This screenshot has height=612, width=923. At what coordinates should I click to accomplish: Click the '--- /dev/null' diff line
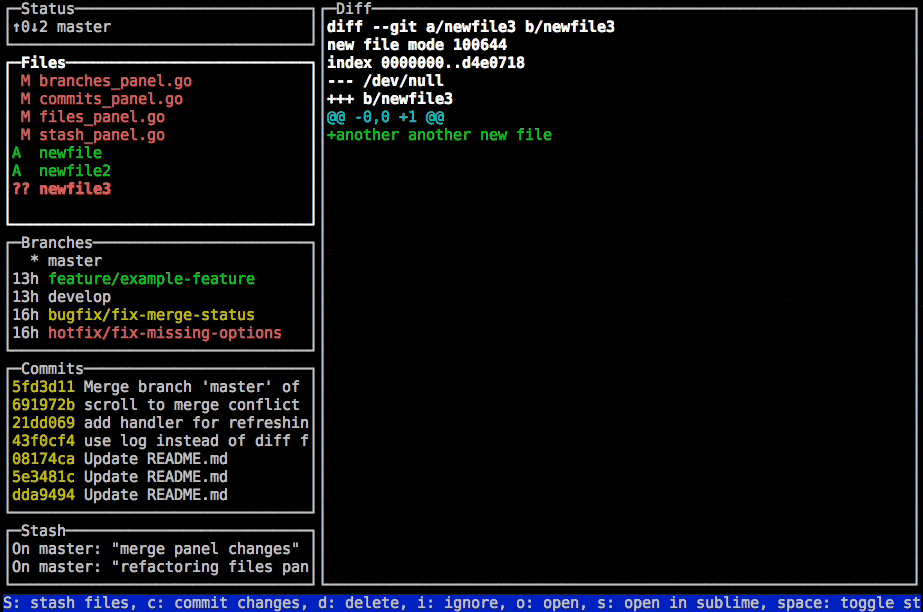tap(385, 81)
